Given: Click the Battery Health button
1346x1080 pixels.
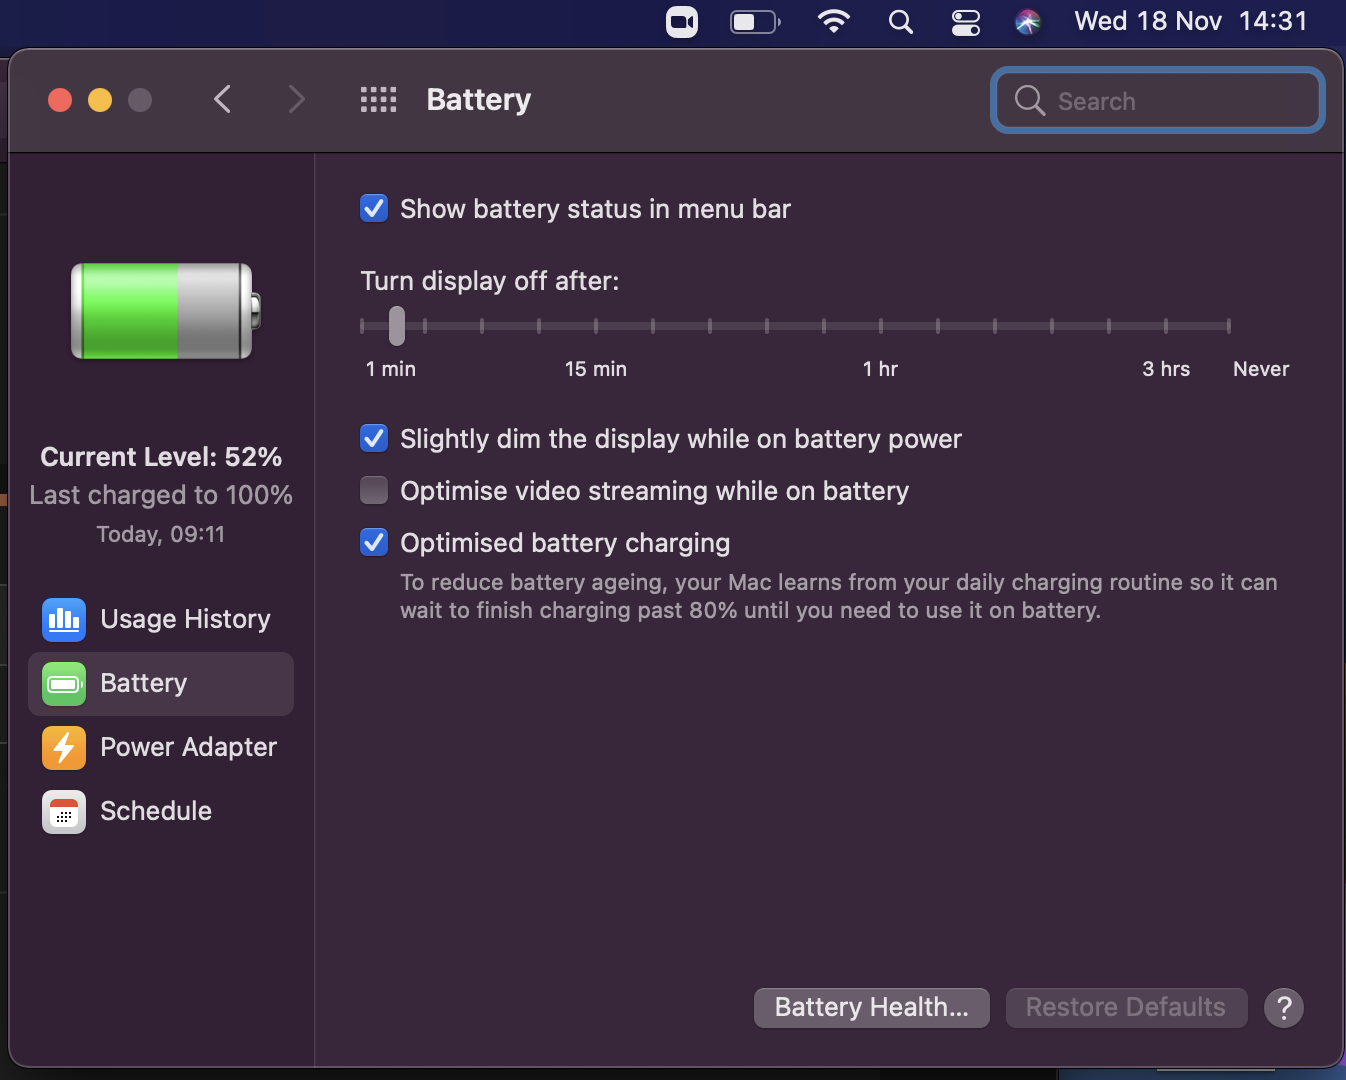Looking at the screenshot, I should click(x=872, y=1007).
